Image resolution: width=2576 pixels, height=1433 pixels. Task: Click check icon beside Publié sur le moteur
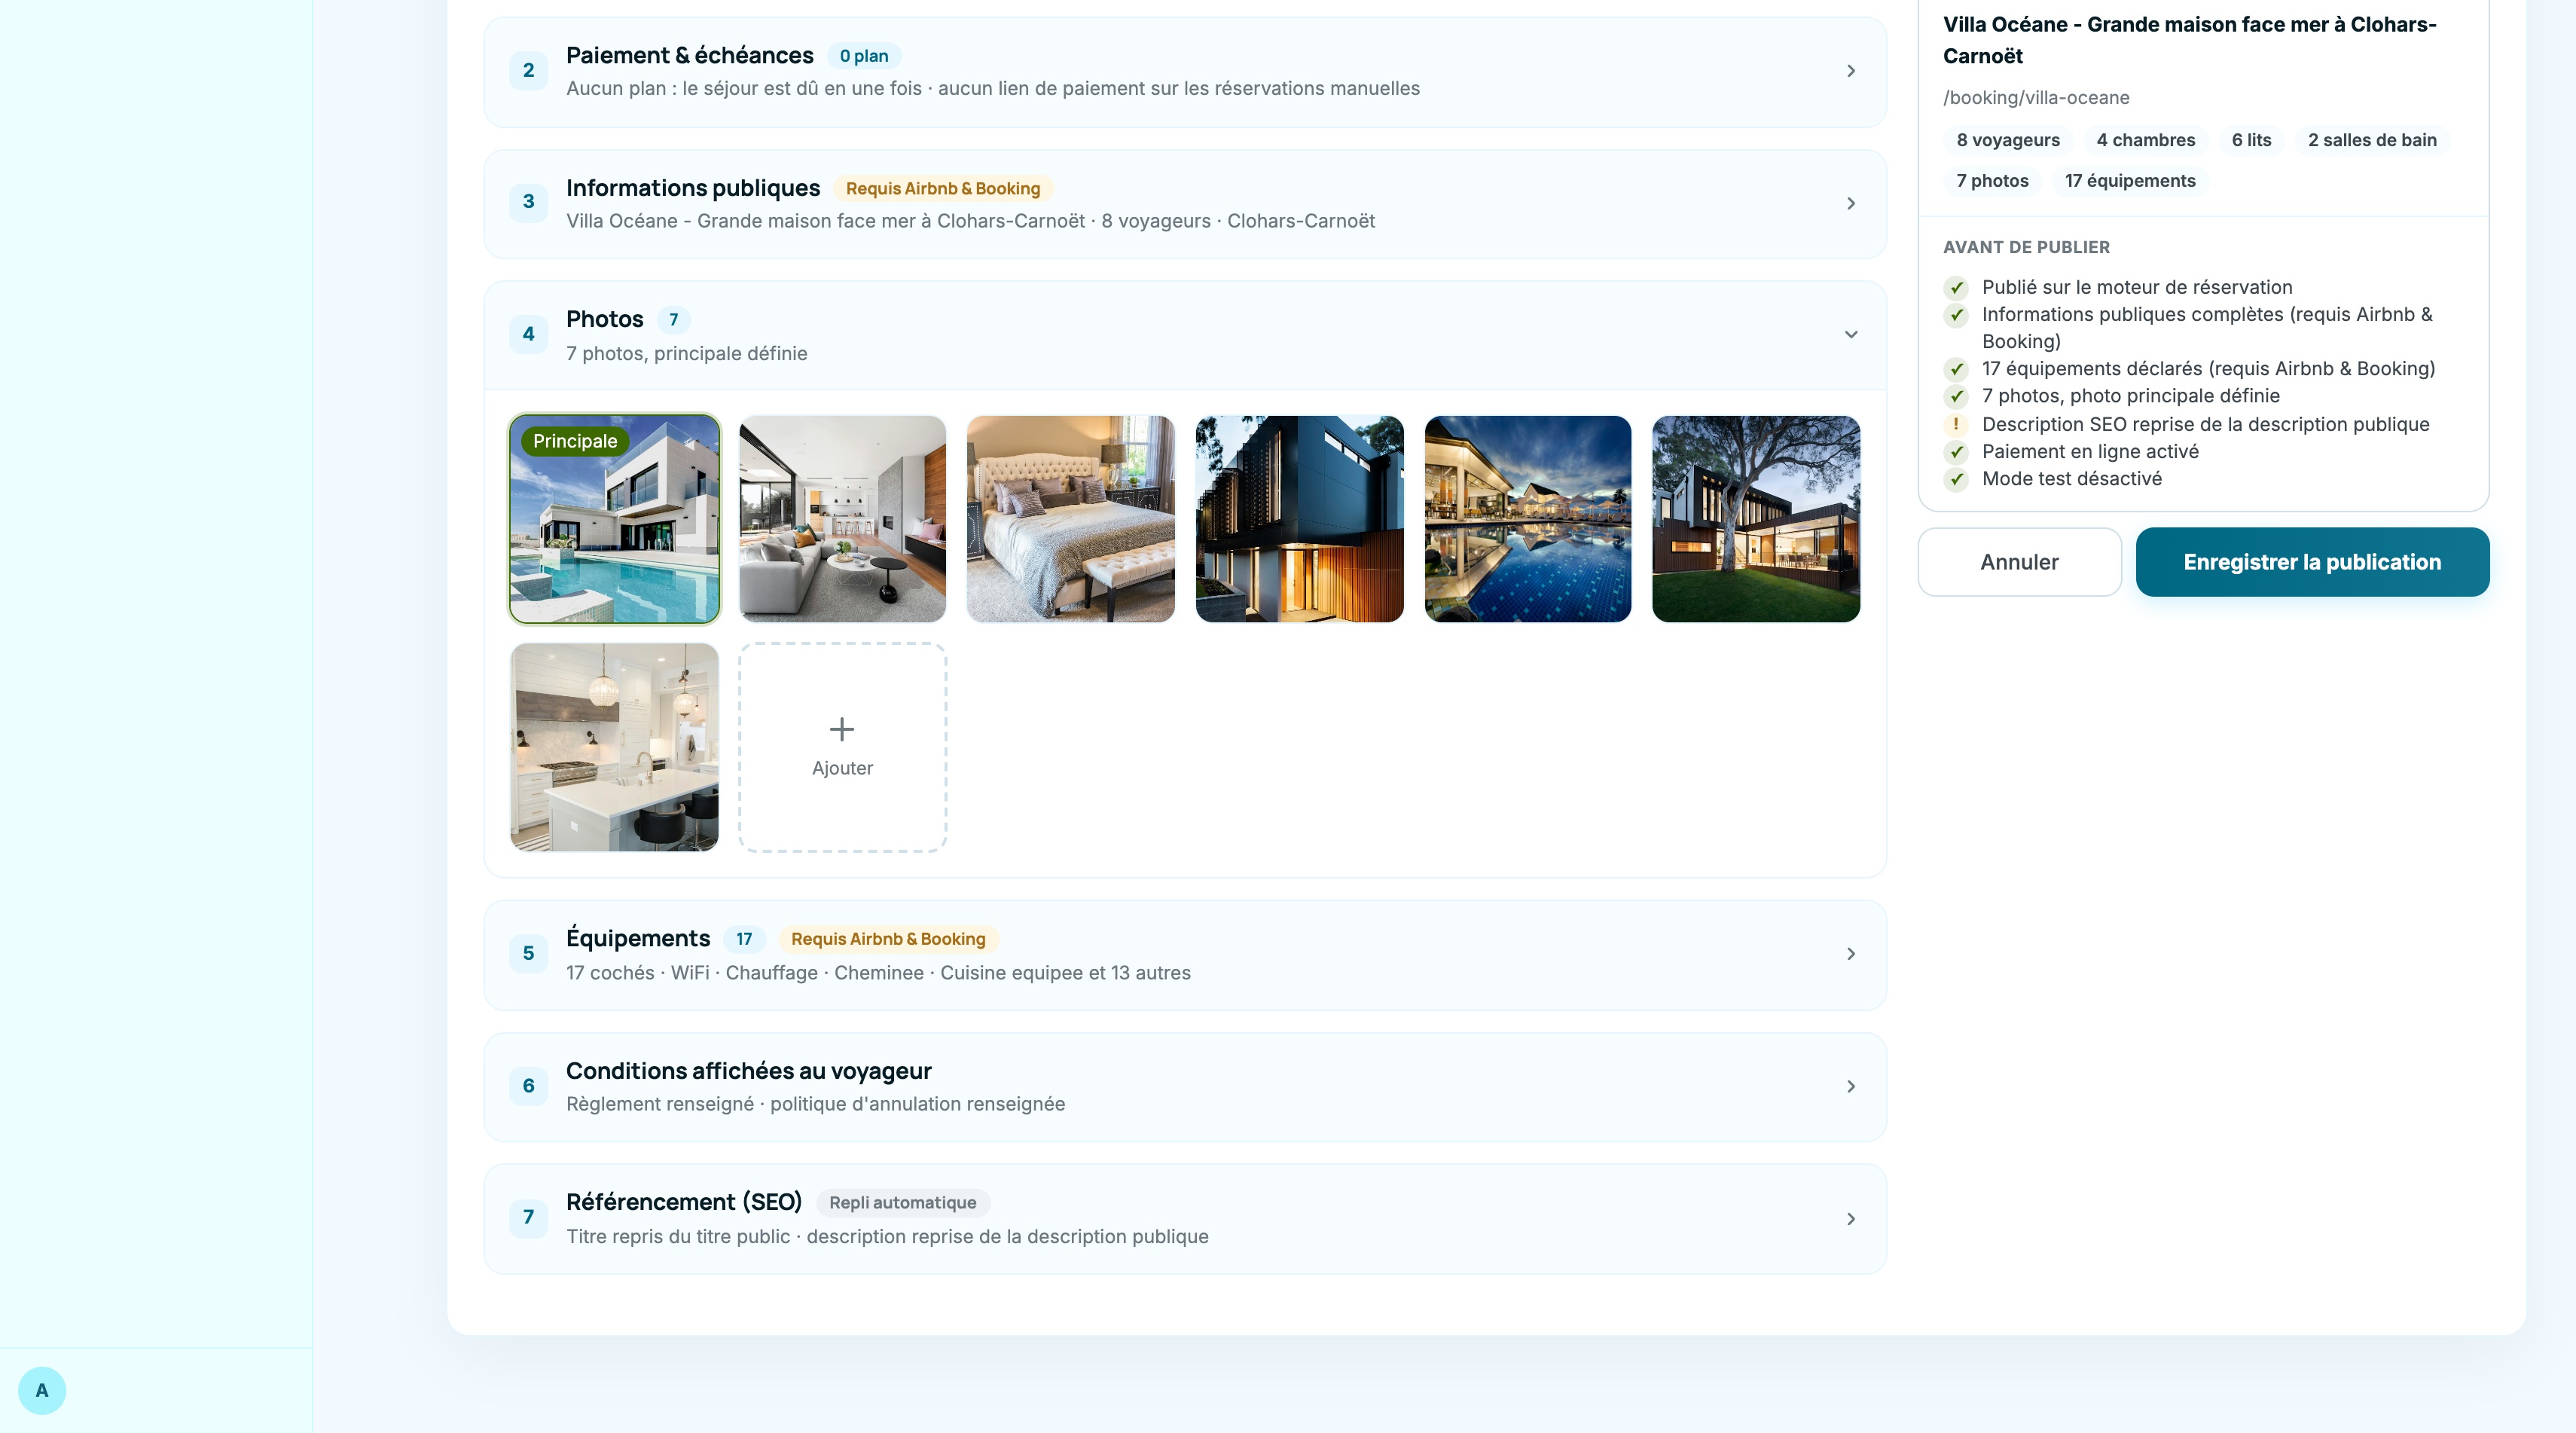1955,288
